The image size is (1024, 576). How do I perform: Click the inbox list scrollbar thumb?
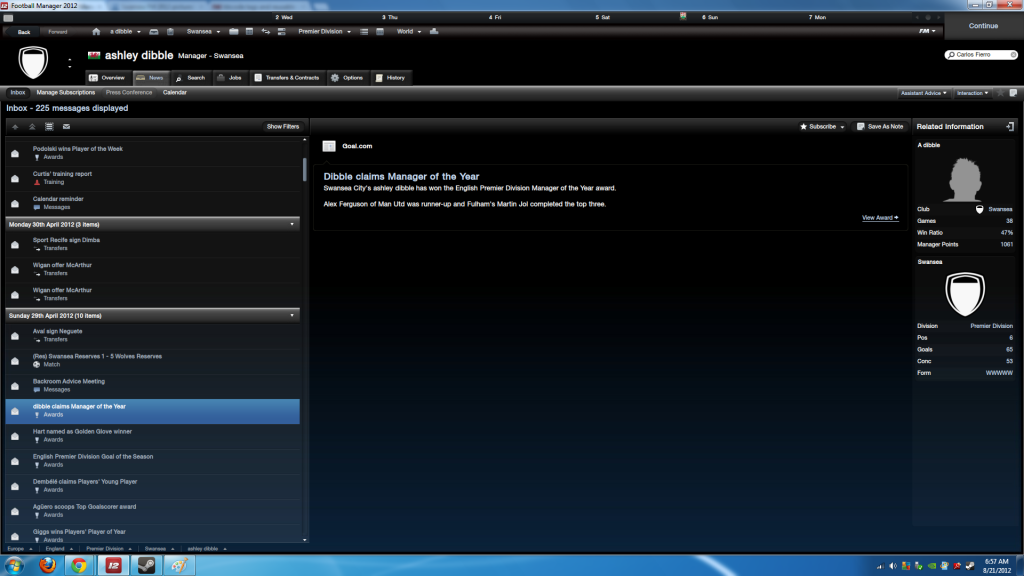[304, 170]
